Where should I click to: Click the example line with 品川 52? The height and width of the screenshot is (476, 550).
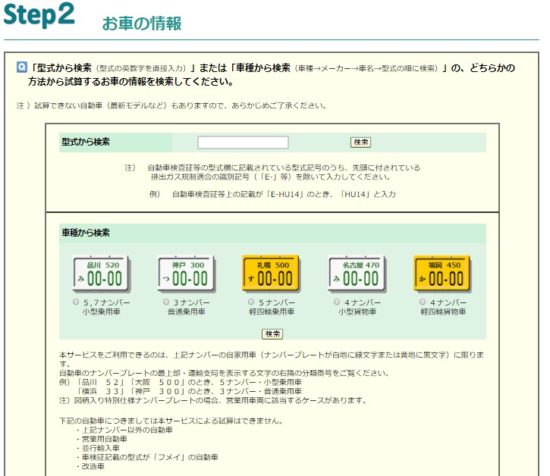(180, 382)
